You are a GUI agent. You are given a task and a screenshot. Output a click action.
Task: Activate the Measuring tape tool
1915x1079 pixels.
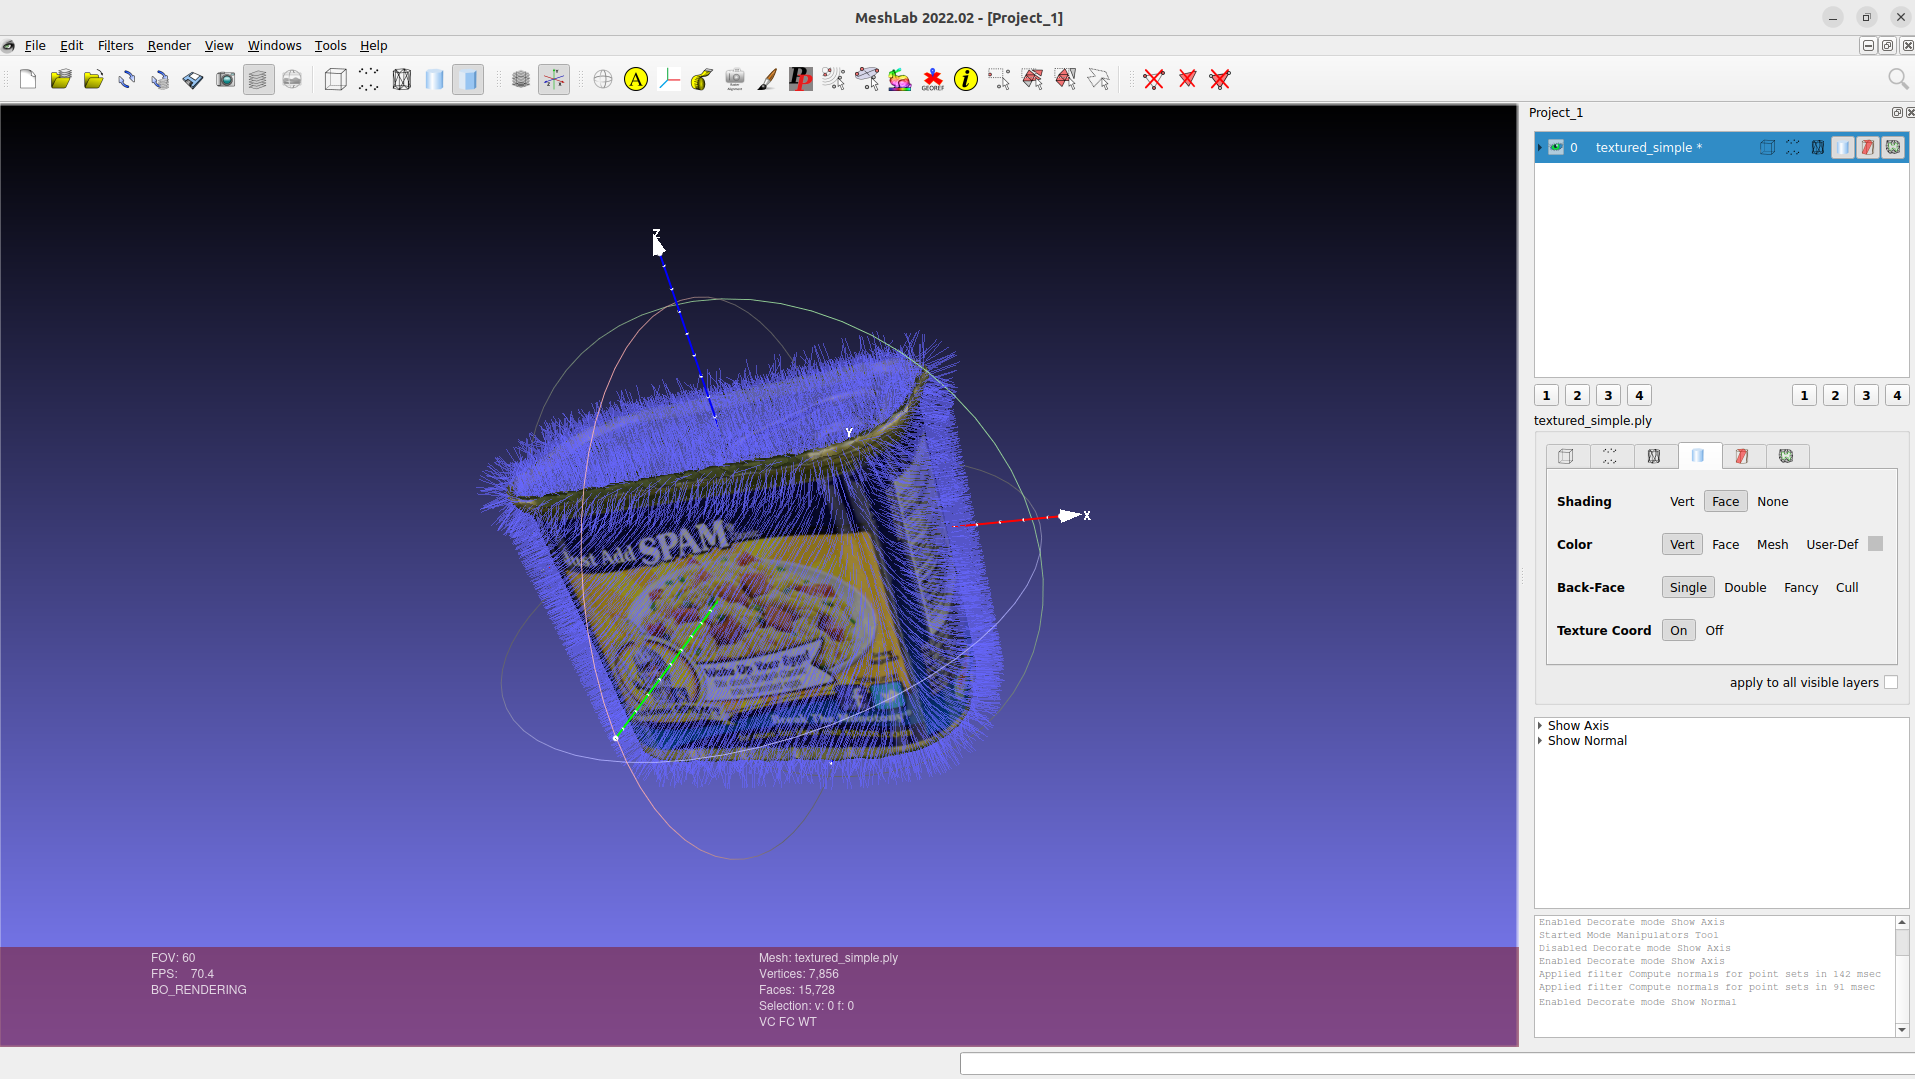[x=701, y=79]
